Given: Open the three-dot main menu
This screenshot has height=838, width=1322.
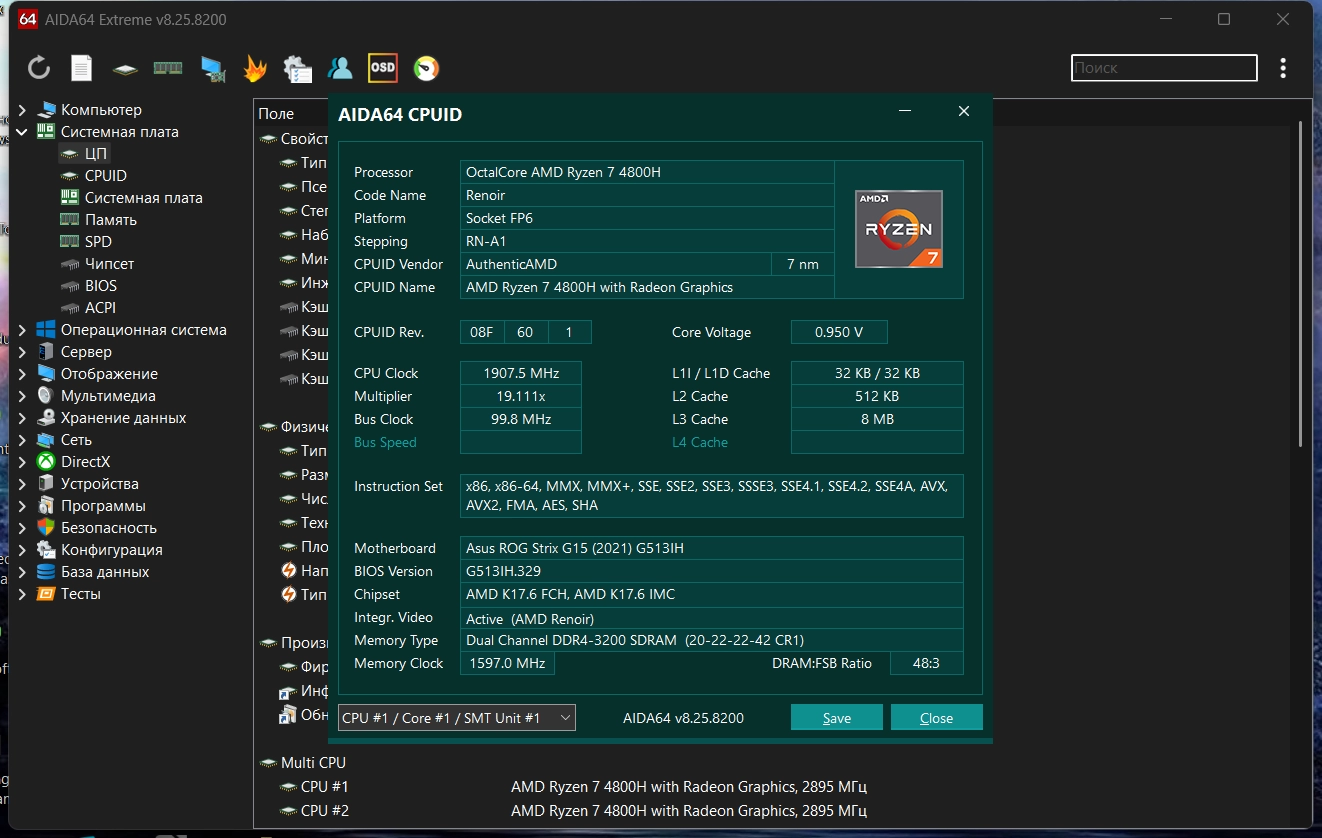Looking at the screenshot, I should click(1283, 68).
